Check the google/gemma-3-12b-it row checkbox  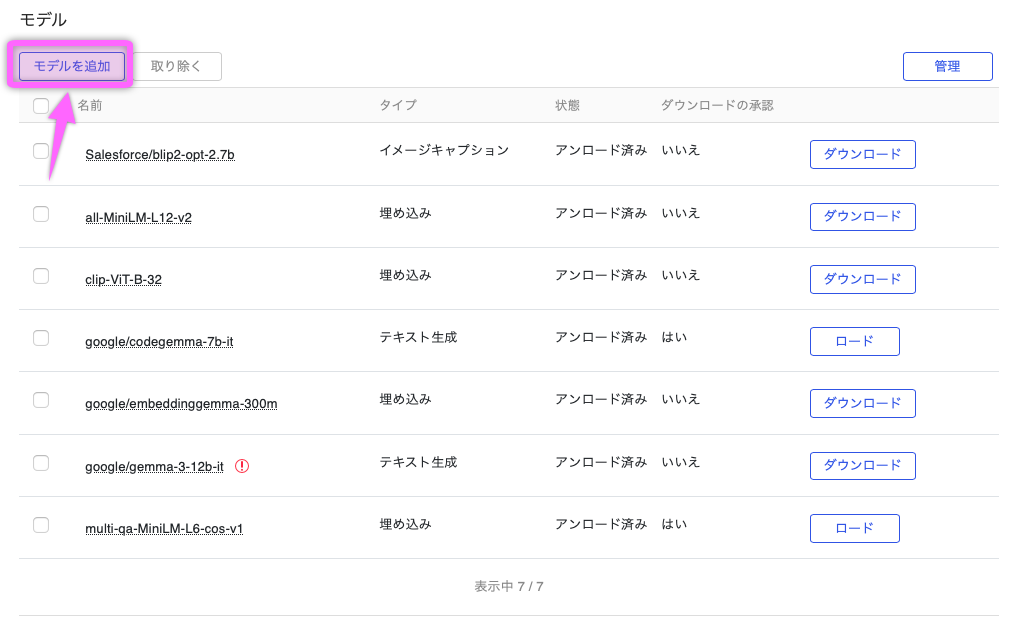41,463
